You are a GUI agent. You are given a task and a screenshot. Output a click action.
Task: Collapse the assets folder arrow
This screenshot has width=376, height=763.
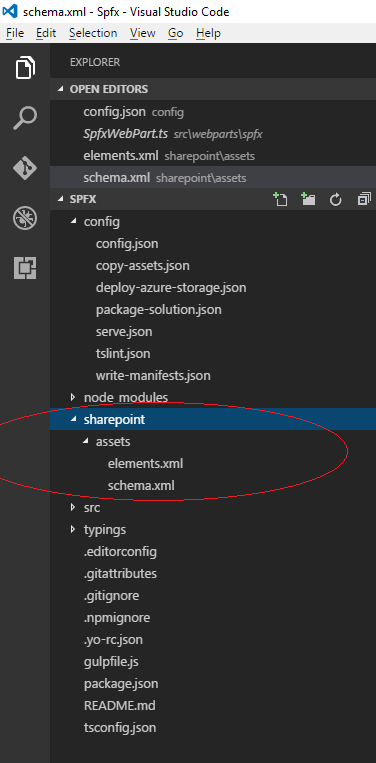point(86,441)
